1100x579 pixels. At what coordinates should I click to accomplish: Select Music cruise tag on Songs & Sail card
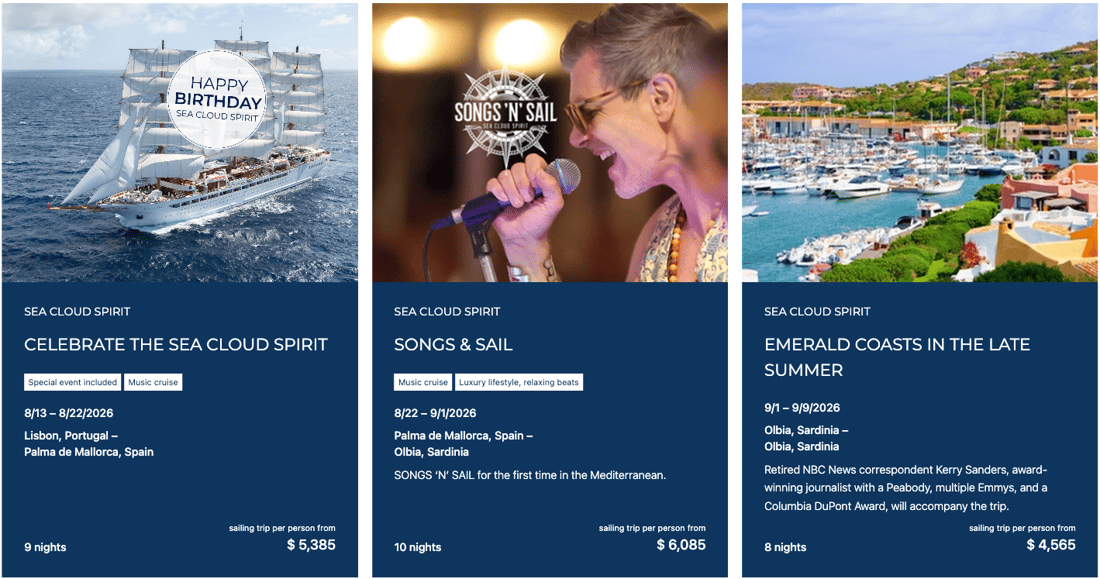tap(423, 382)
